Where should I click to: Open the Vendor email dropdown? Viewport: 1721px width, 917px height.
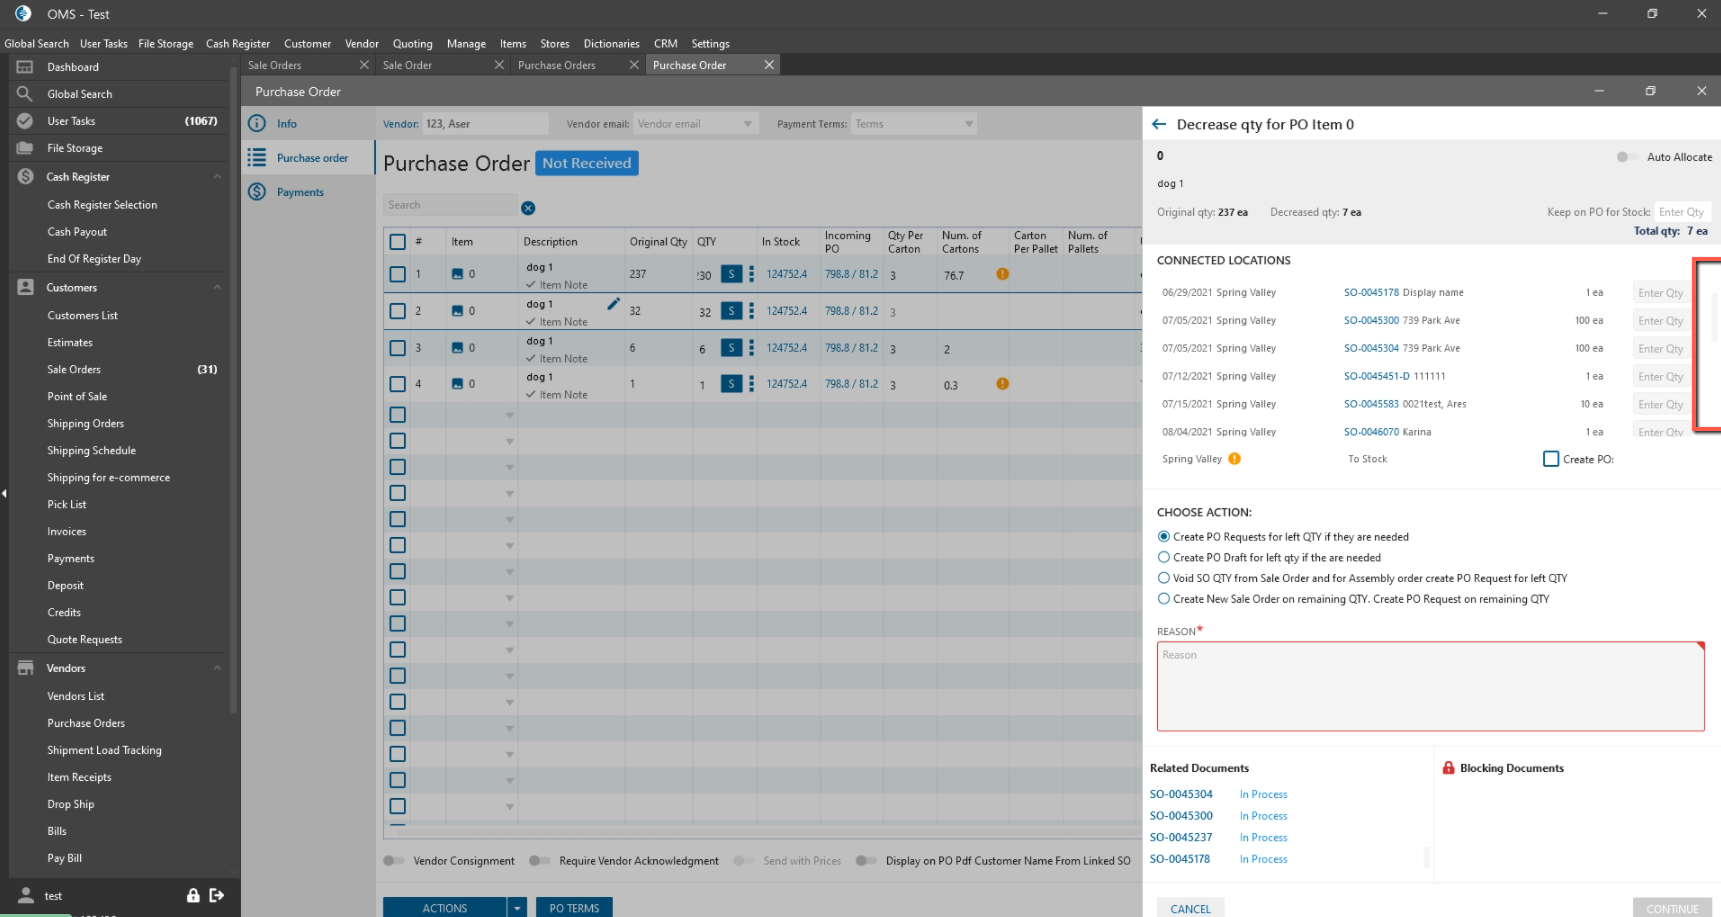747,124
